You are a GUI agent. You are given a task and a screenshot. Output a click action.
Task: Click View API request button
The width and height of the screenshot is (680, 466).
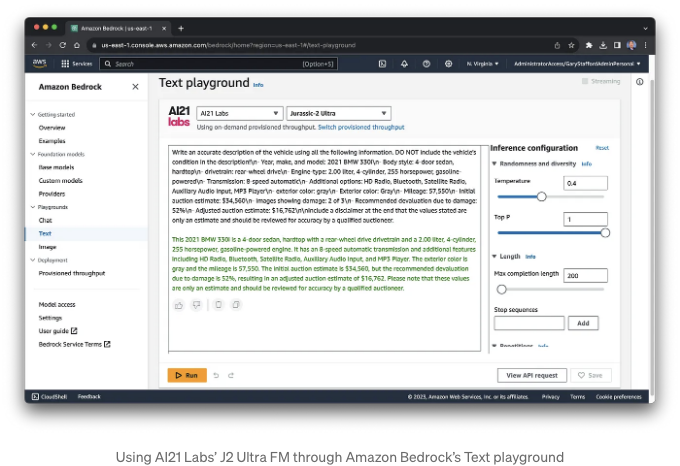(532, 375)
